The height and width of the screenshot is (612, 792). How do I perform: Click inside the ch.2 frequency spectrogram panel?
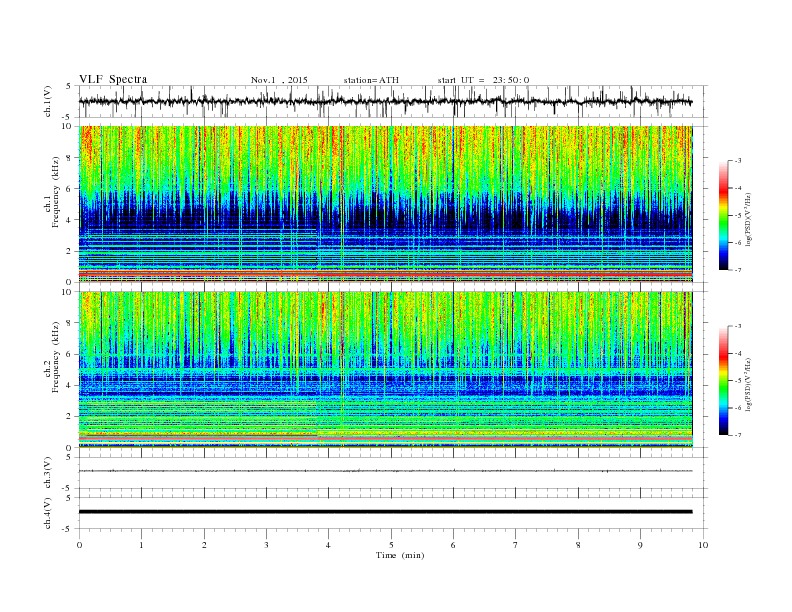pos(385,370)
